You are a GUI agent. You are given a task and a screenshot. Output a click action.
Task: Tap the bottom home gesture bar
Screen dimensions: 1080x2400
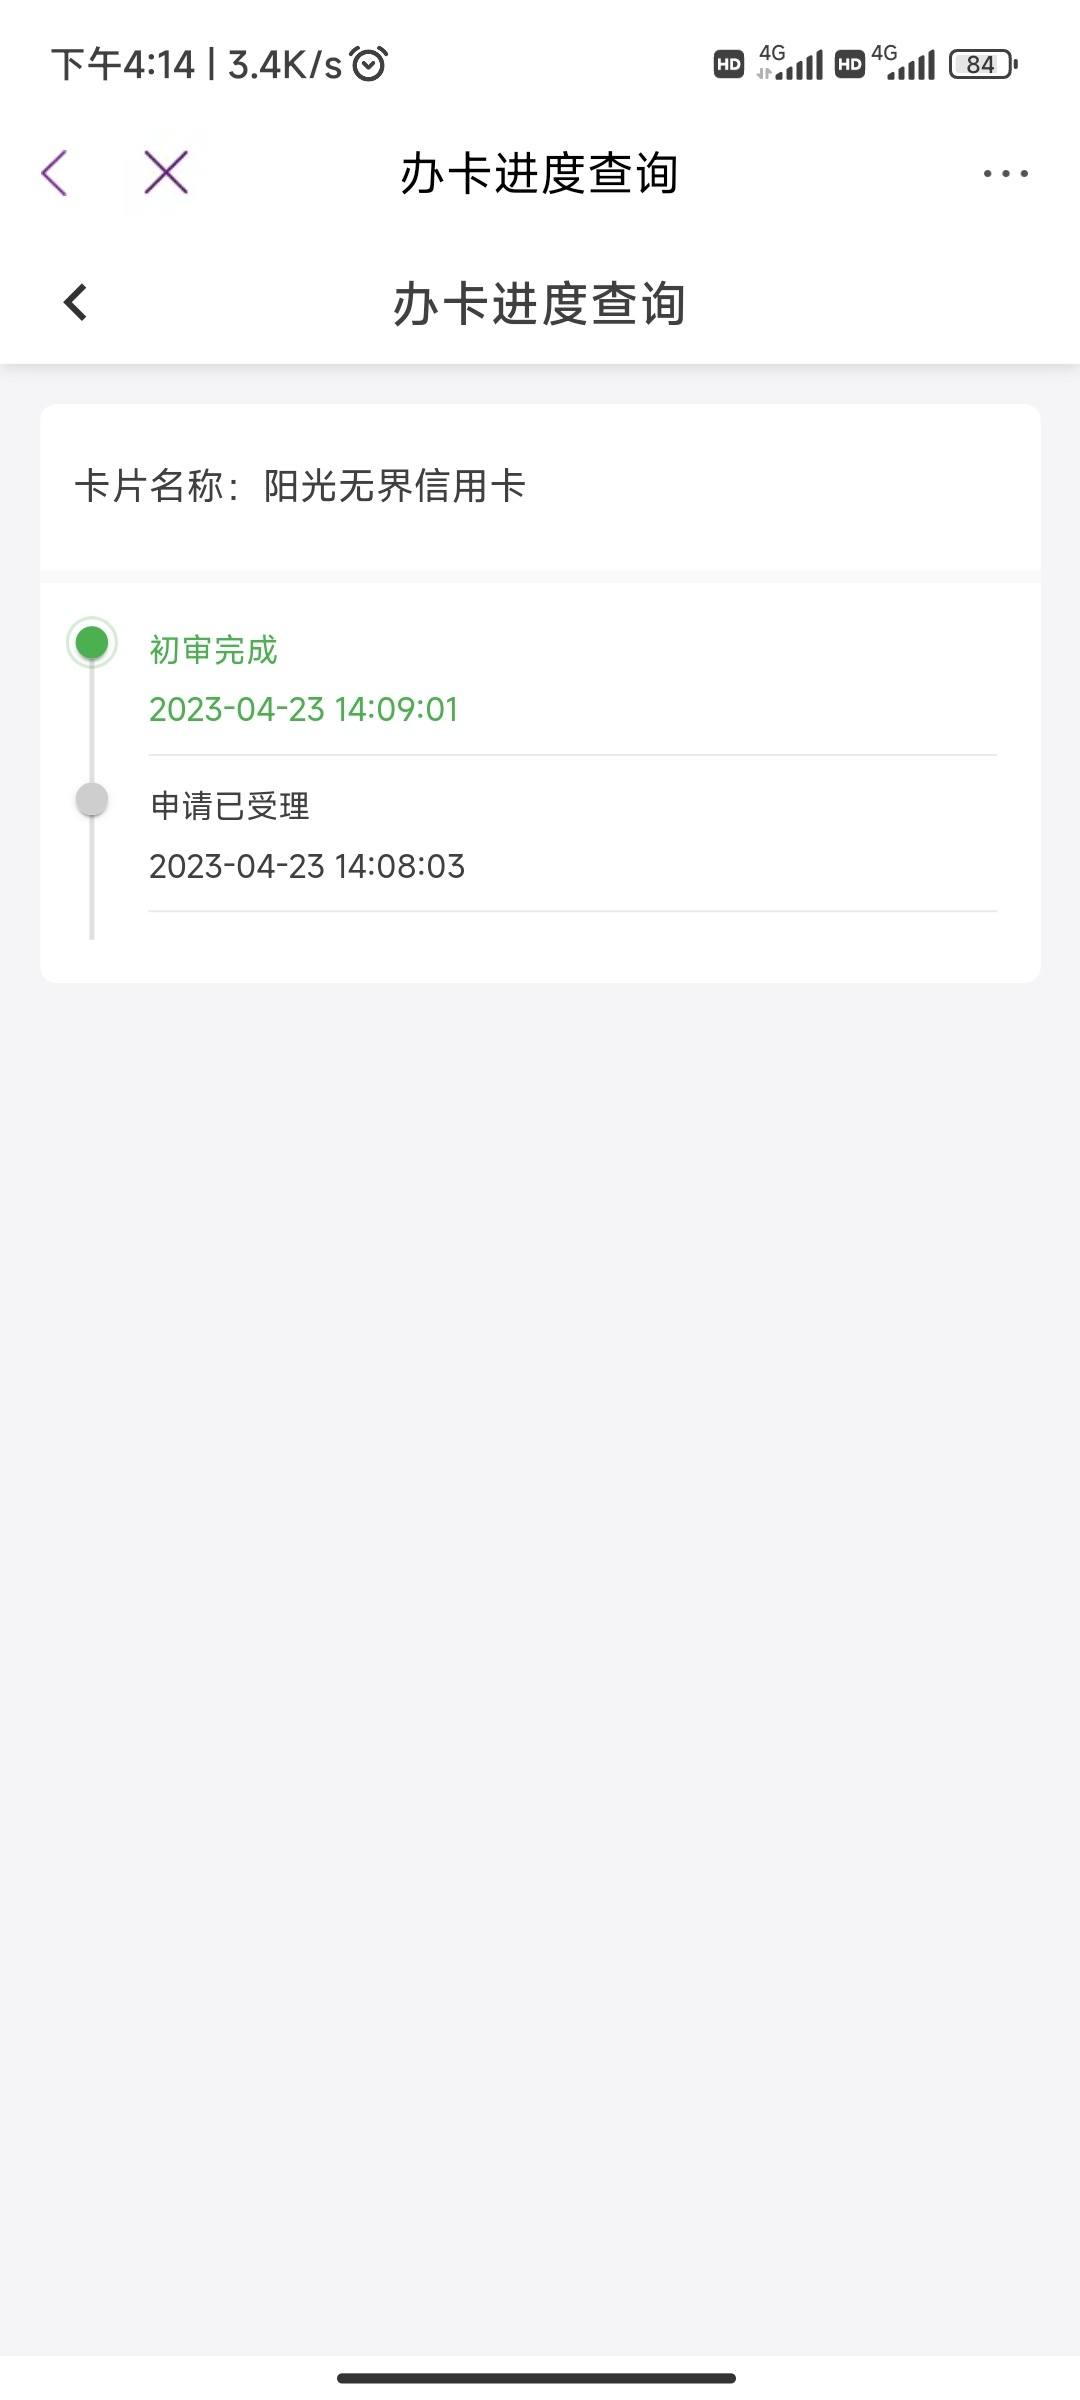[x=536, y=2378]
